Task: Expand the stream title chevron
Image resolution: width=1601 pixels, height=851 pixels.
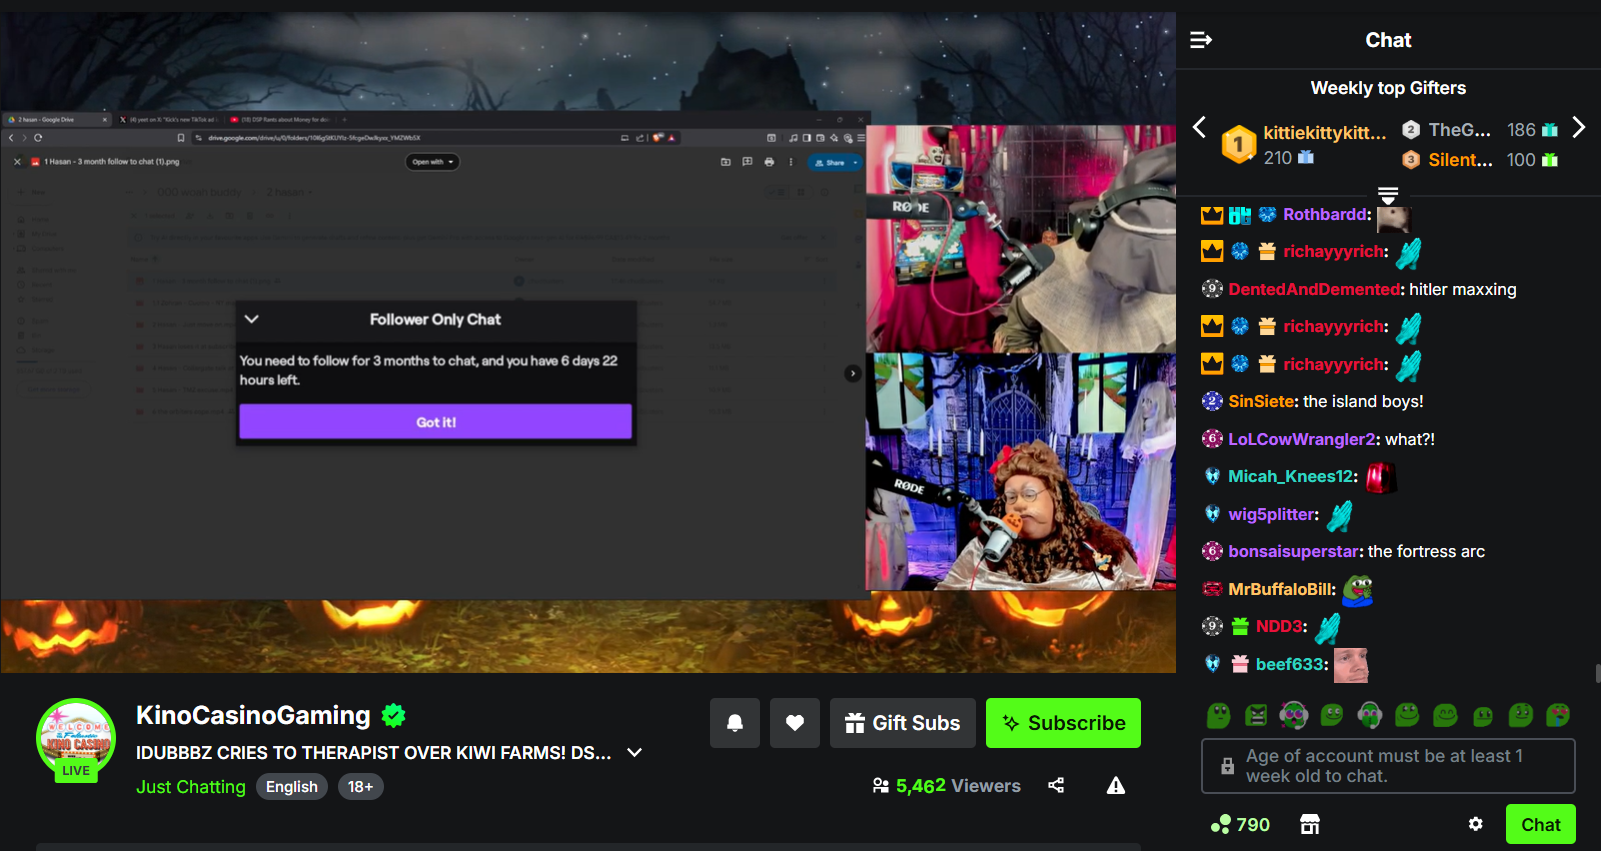Action: pyautogui.click(x=634, y=753)
